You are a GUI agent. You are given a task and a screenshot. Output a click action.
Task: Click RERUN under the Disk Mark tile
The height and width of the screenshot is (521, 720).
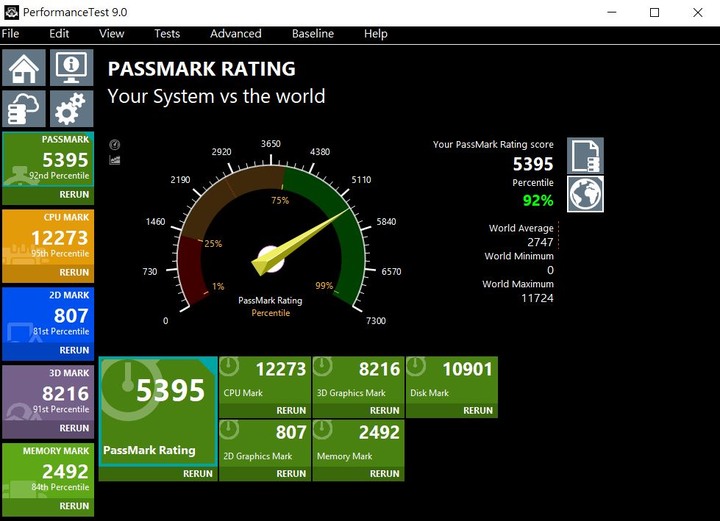pos(478,411)
